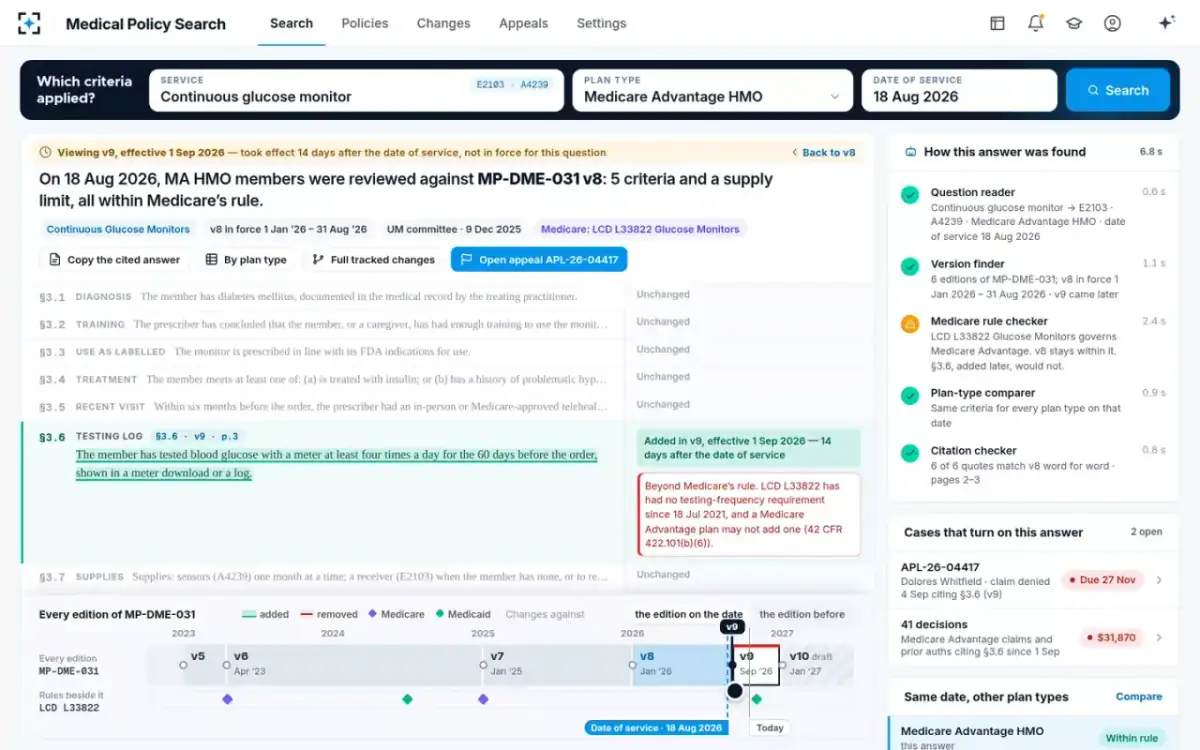
Task: Open the Settings tab
Action: (601, 23)
